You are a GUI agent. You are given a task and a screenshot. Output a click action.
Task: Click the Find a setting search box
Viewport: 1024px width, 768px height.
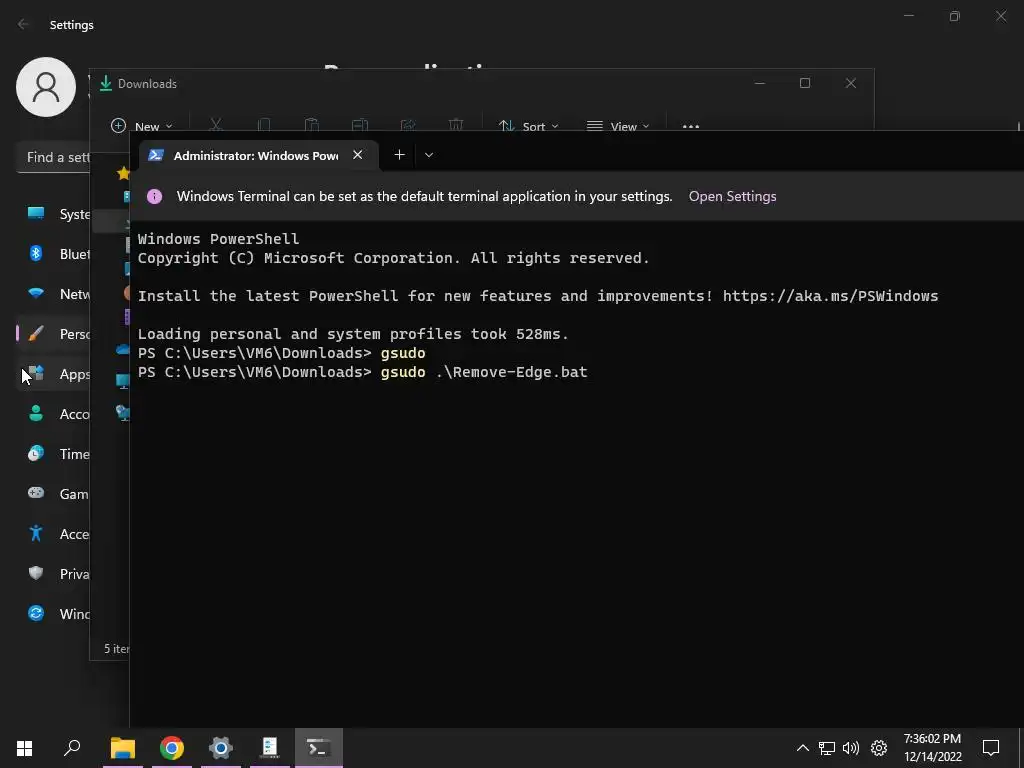pyautogui.click(x=52, y=157)
